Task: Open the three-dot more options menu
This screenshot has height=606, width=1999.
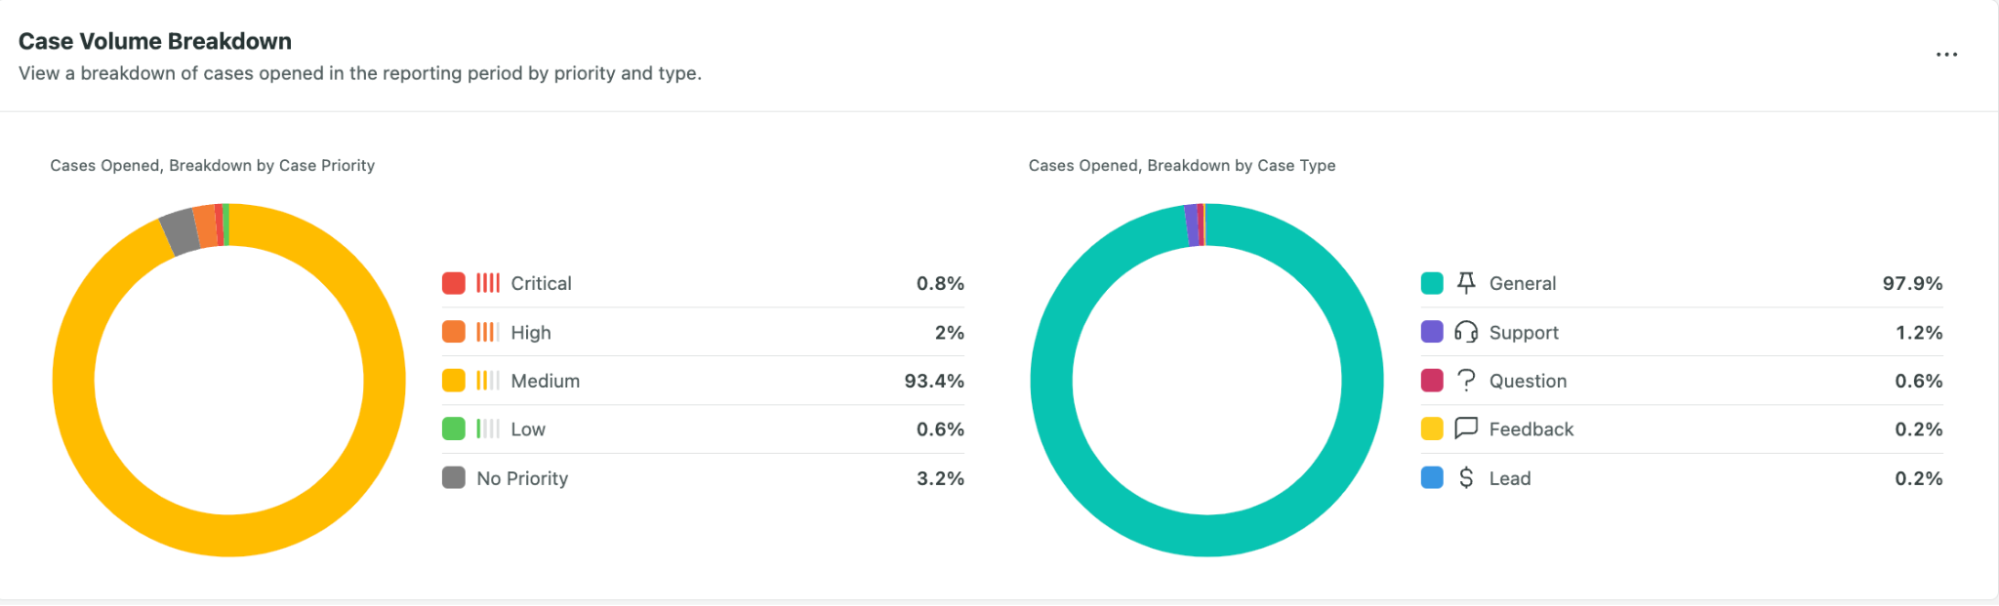Action: pos(1946,54)
